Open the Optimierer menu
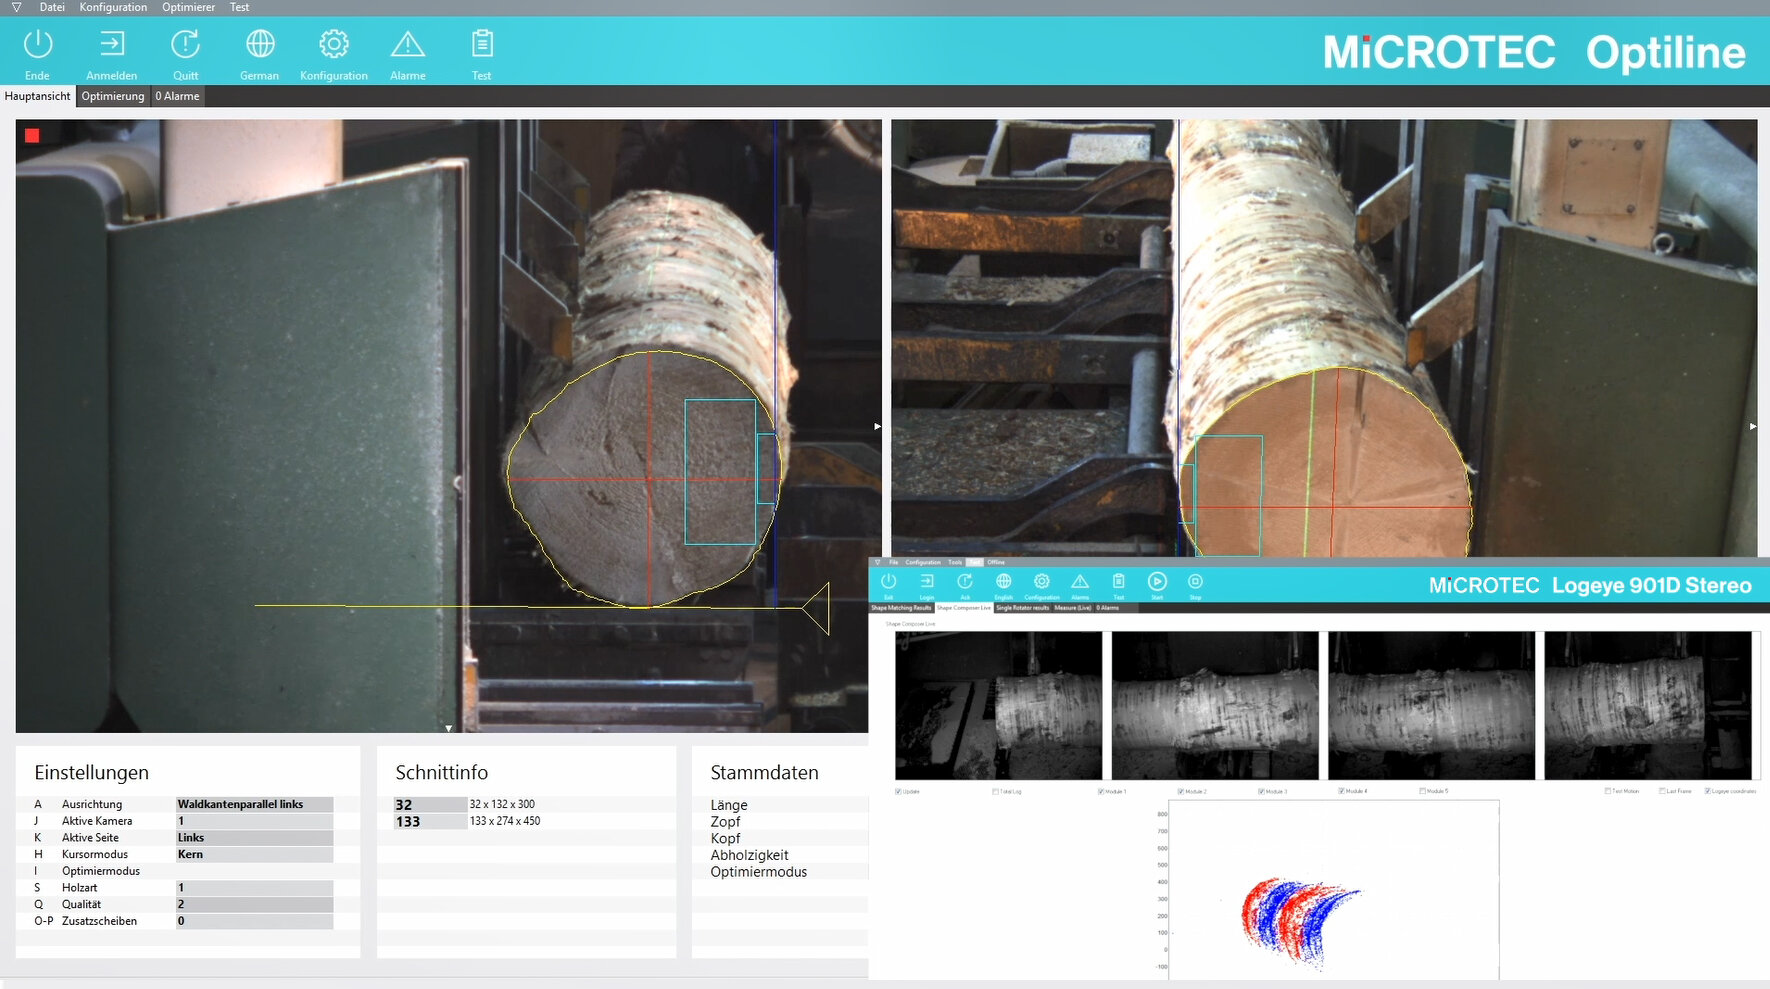The width and height of the screenshot is (1770, 989). point(188,7)
